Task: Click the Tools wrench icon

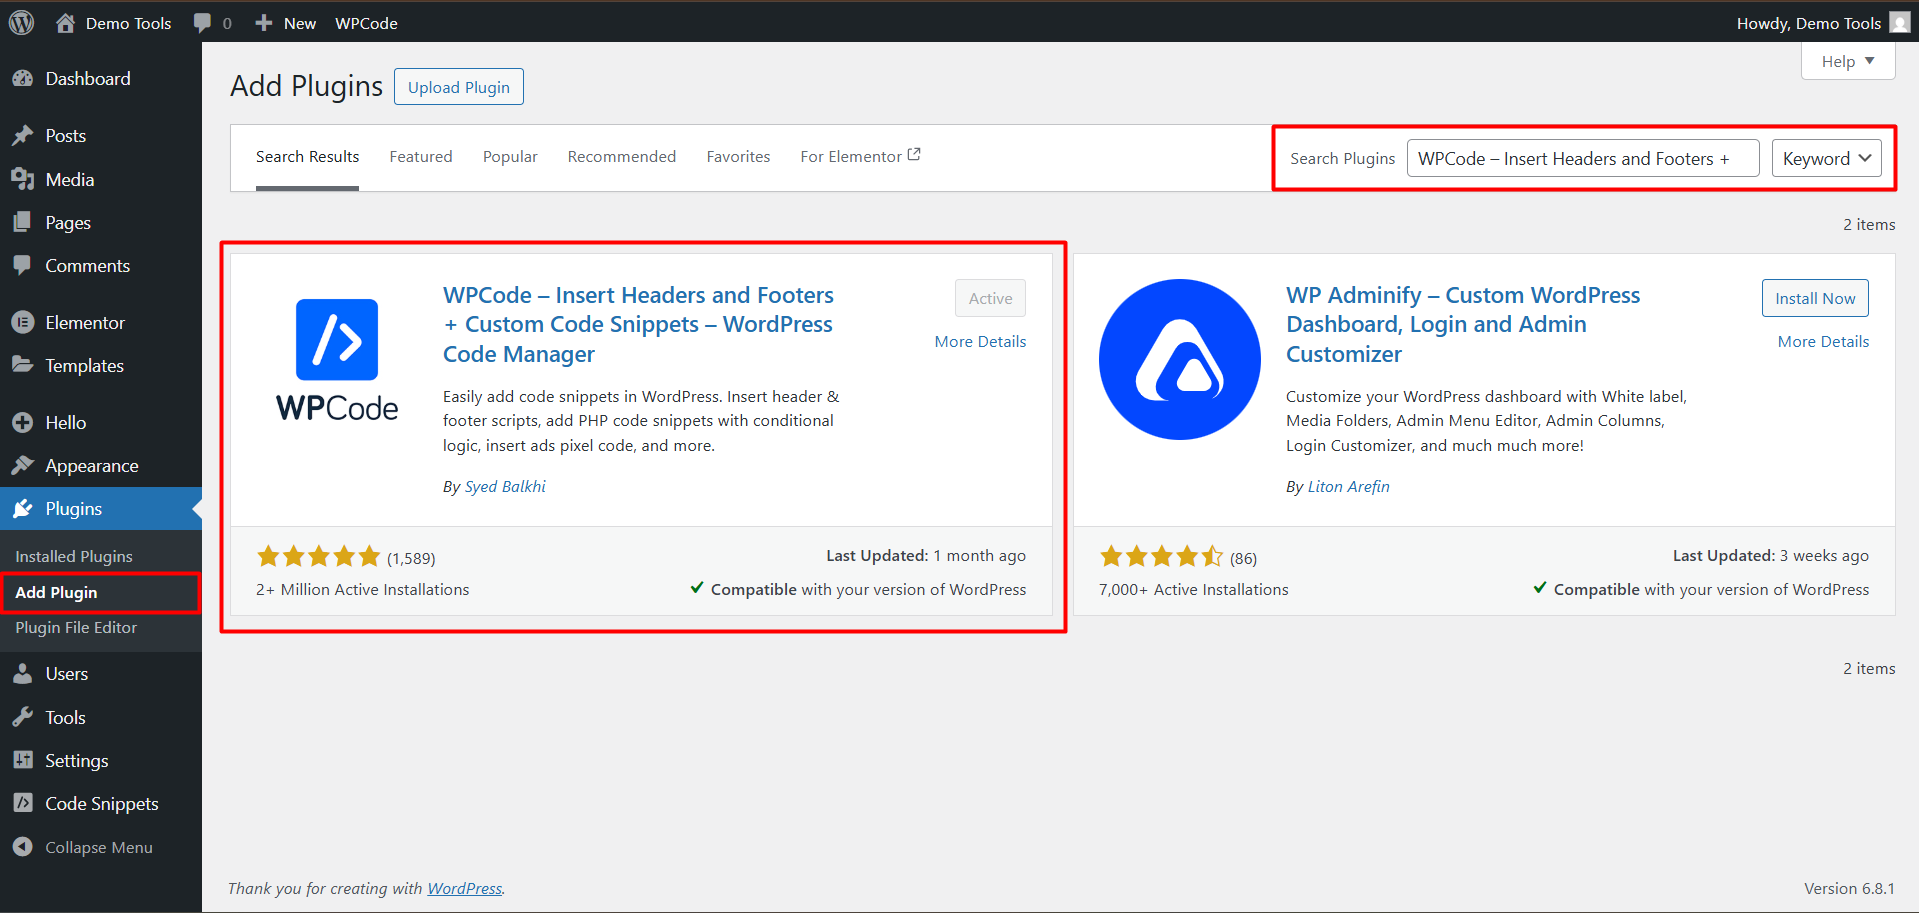Action: [x=22, y=717]
